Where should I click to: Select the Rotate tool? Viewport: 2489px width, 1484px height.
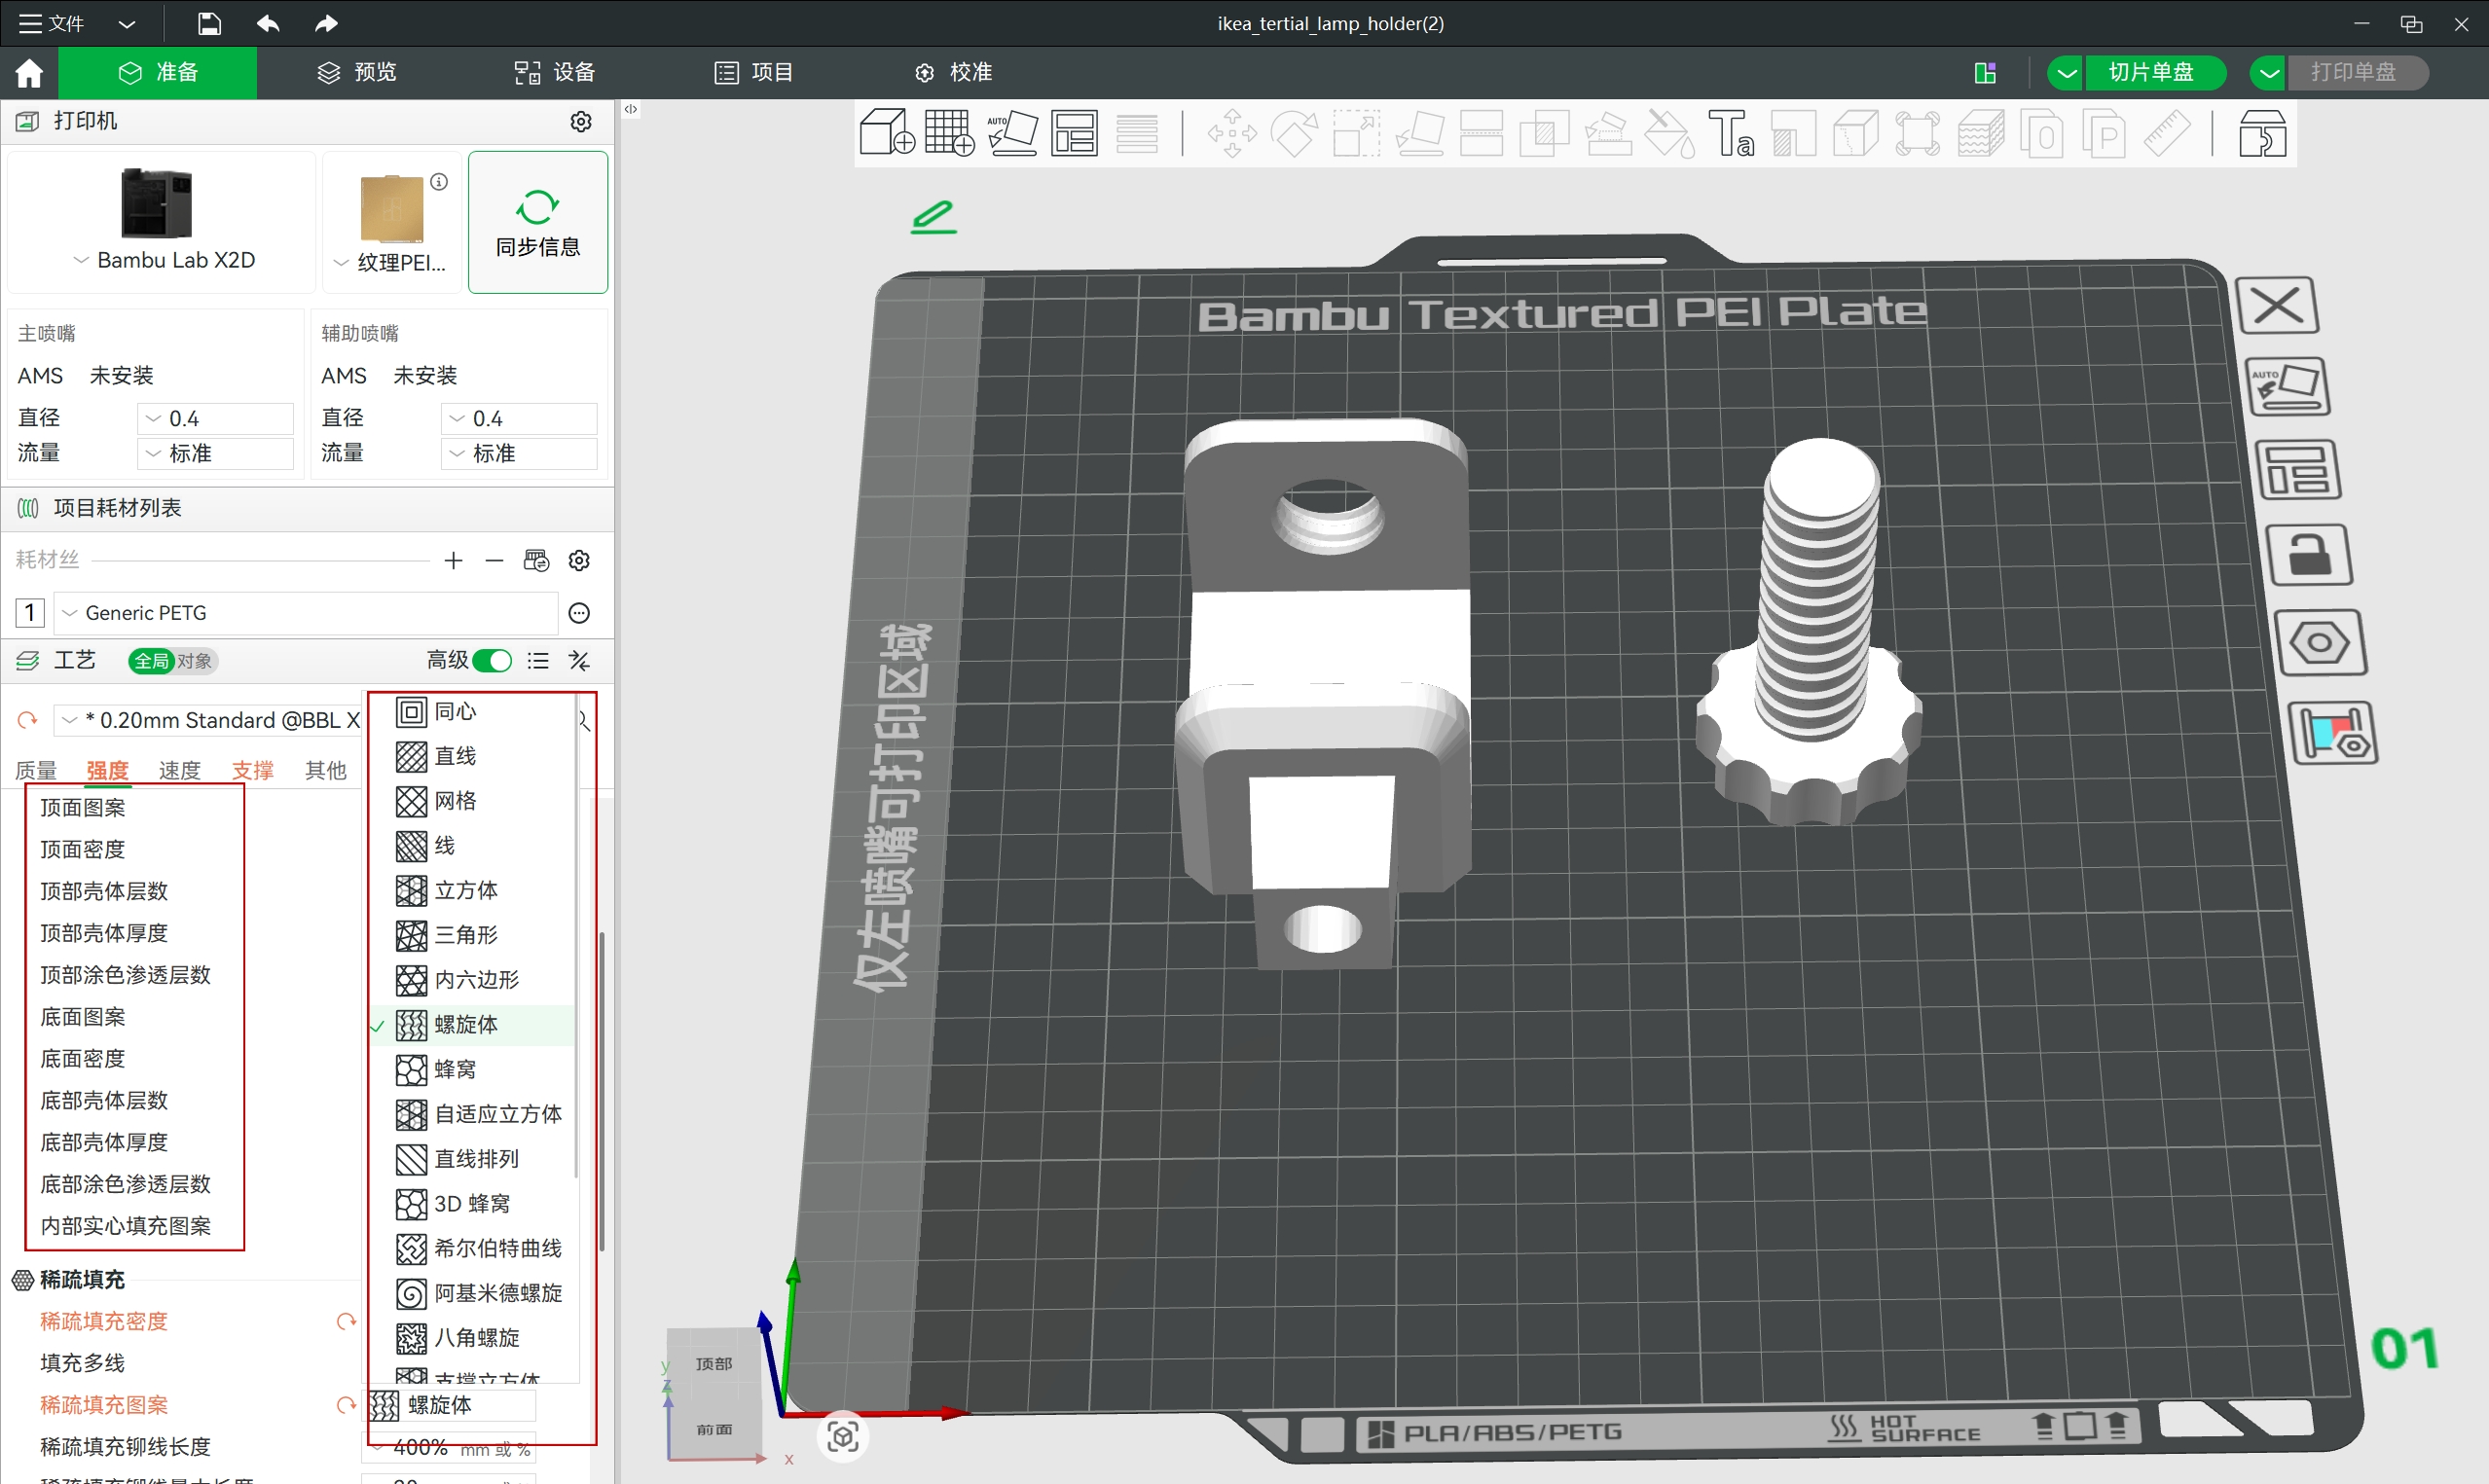[1294, 133]
